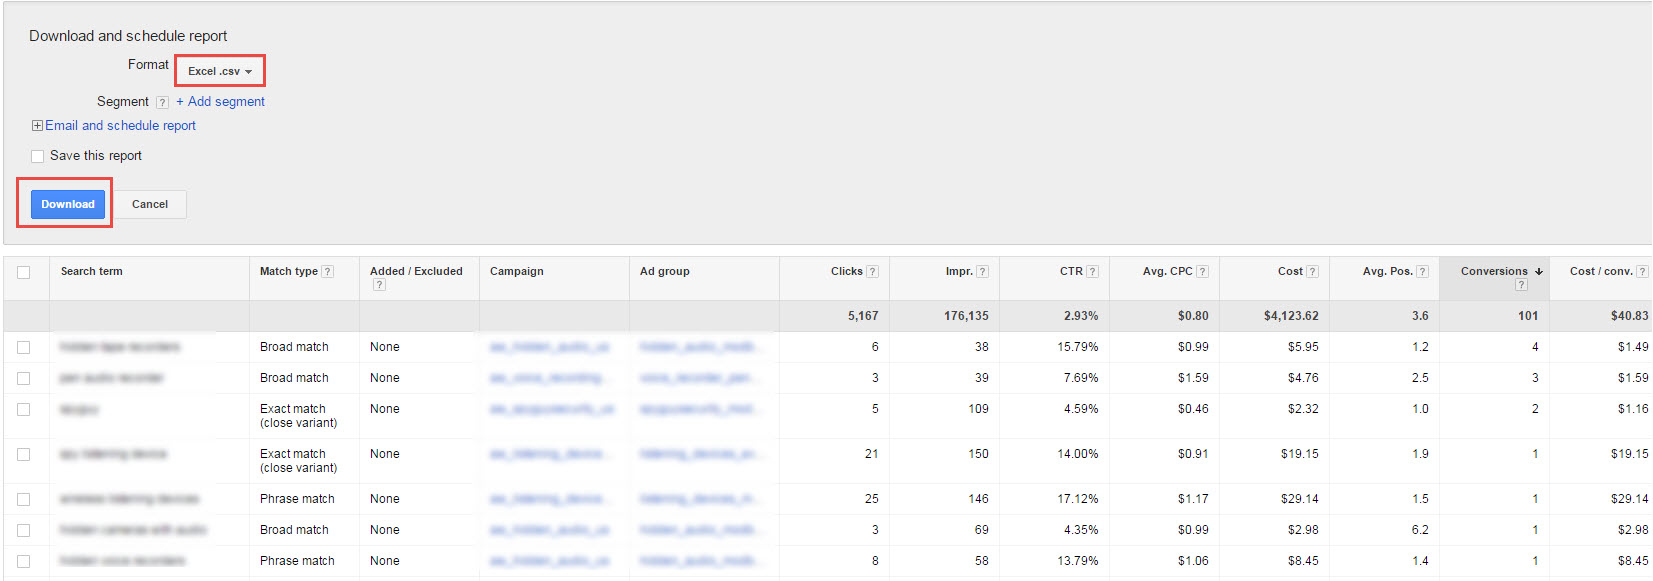
Task: Click help icon beside Match type header
Action: coord(328,272)
